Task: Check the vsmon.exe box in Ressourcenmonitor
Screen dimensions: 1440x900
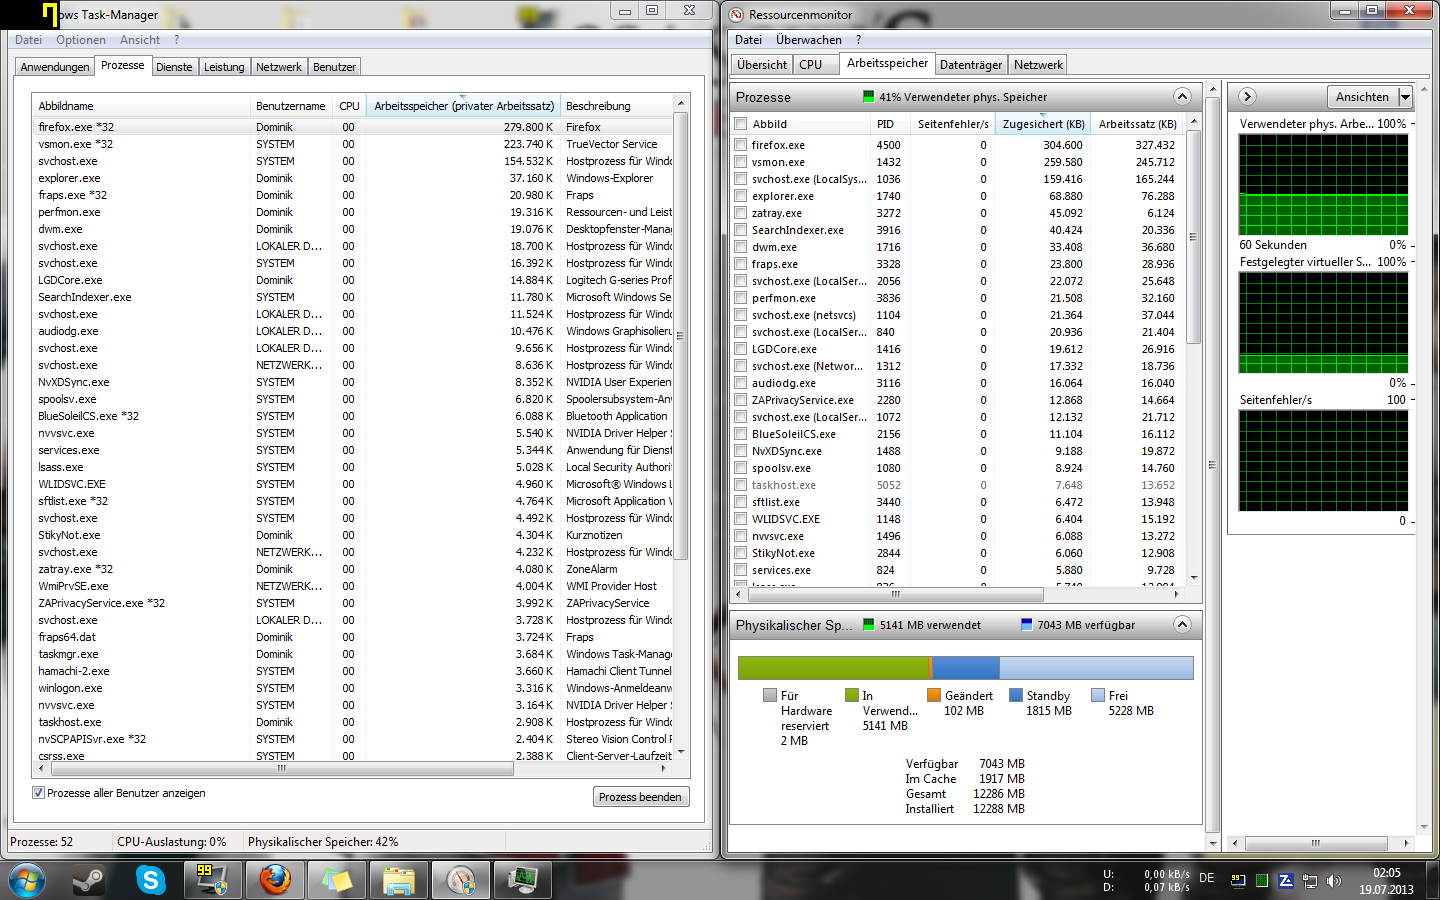Action: [741, 162]
